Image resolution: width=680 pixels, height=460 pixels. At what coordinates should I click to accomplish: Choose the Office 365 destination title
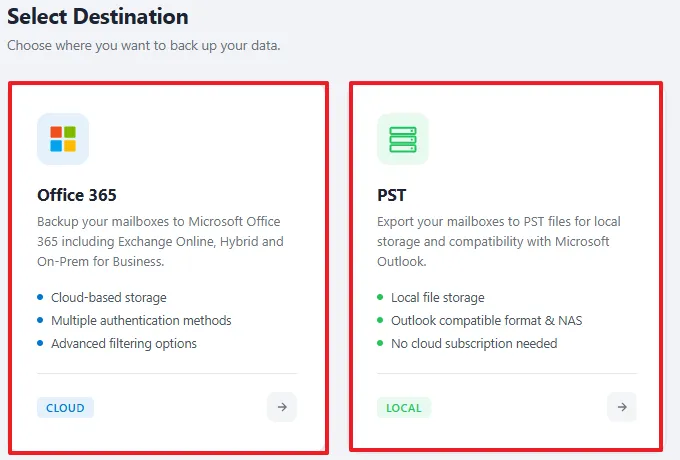click(77, 195)
